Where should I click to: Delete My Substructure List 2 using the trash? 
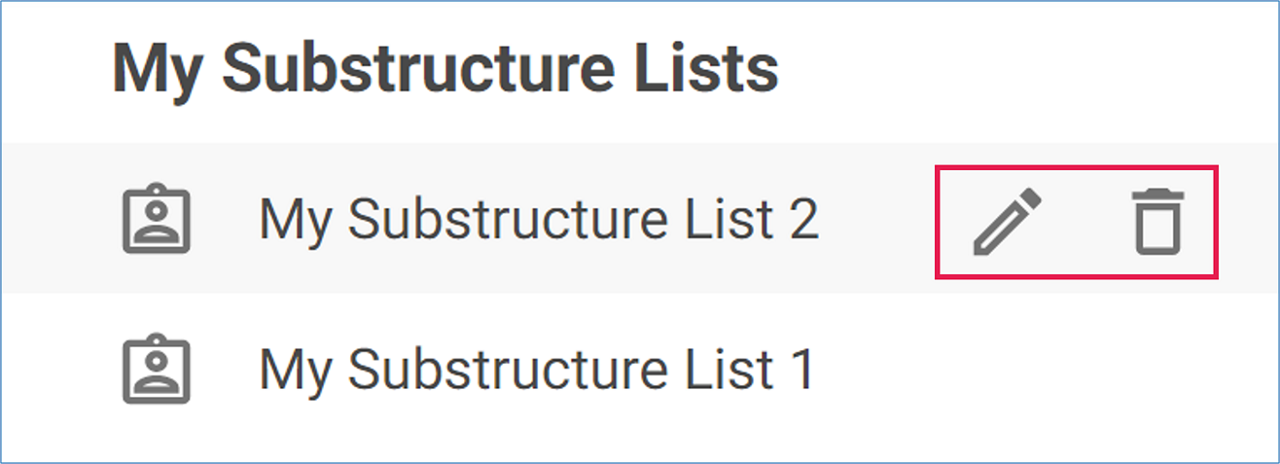pyautogui.click(x=1158, y=220)
